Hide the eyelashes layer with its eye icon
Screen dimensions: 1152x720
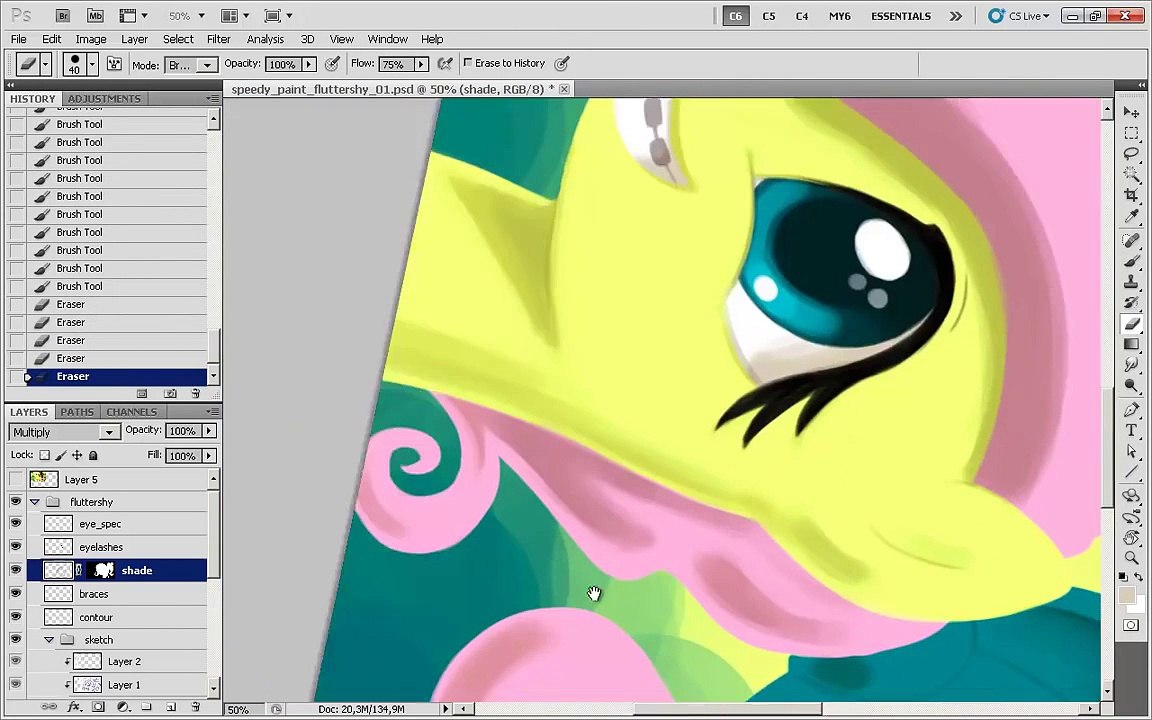(15, 547)
